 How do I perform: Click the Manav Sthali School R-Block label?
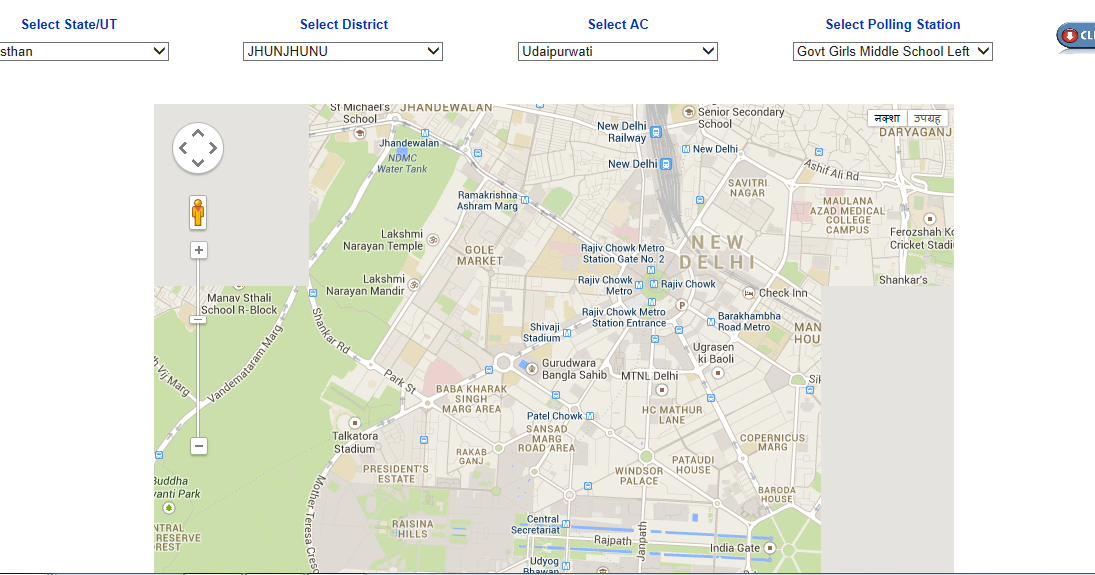pos(239,304)
